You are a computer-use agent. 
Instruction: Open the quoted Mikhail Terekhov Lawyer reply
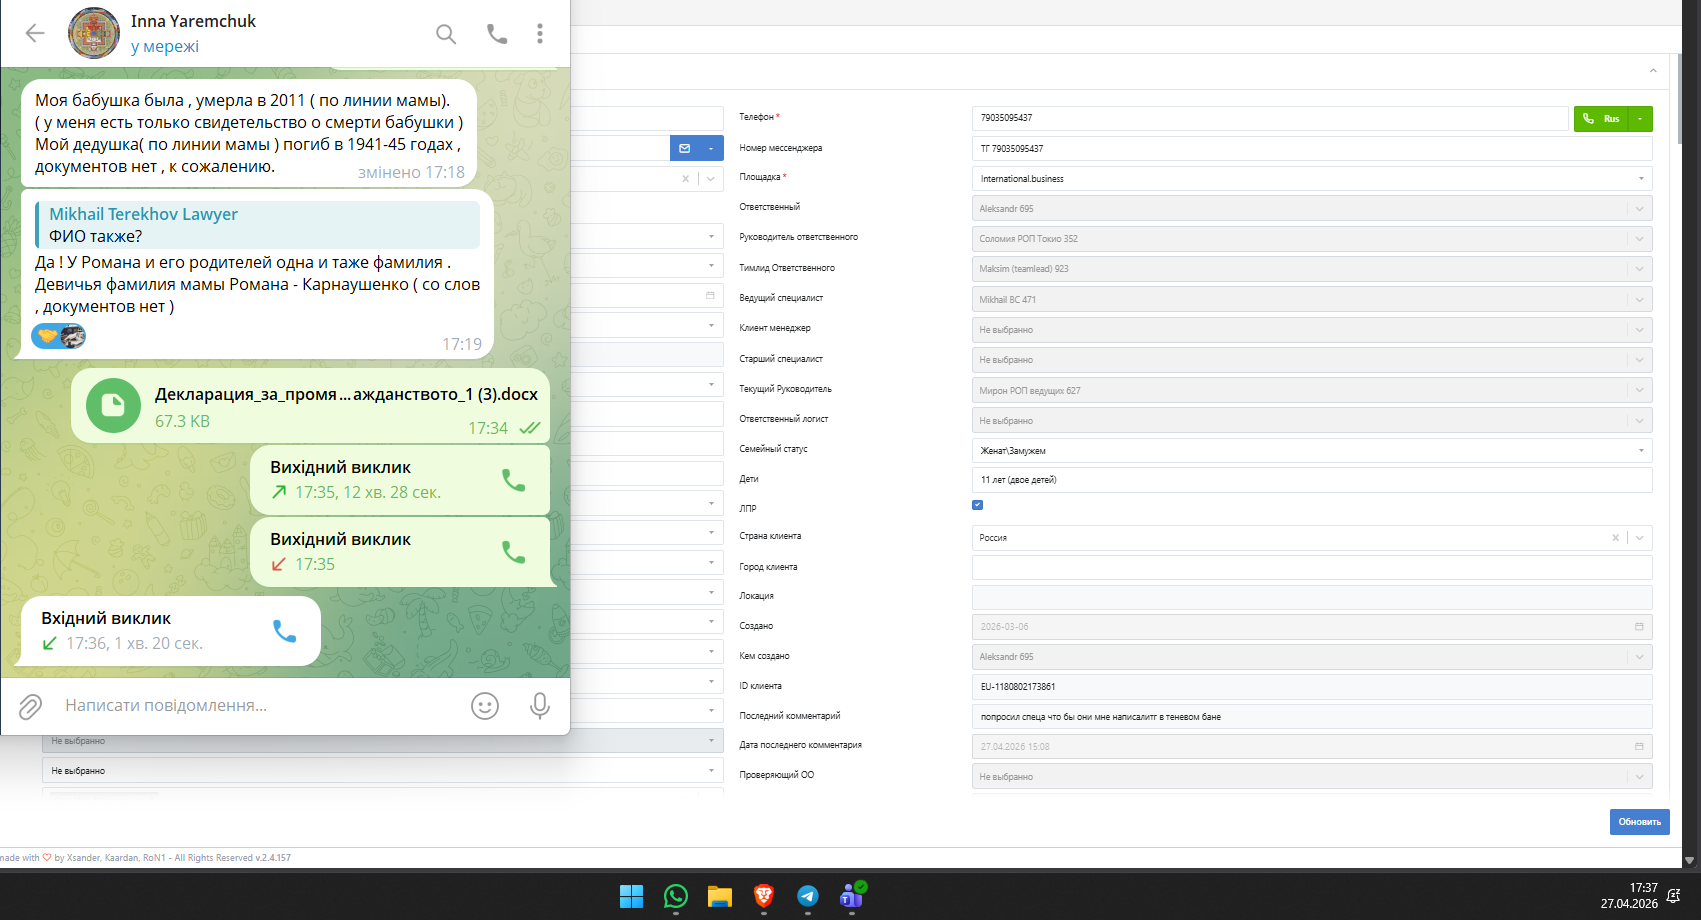[x=258, y=225]
